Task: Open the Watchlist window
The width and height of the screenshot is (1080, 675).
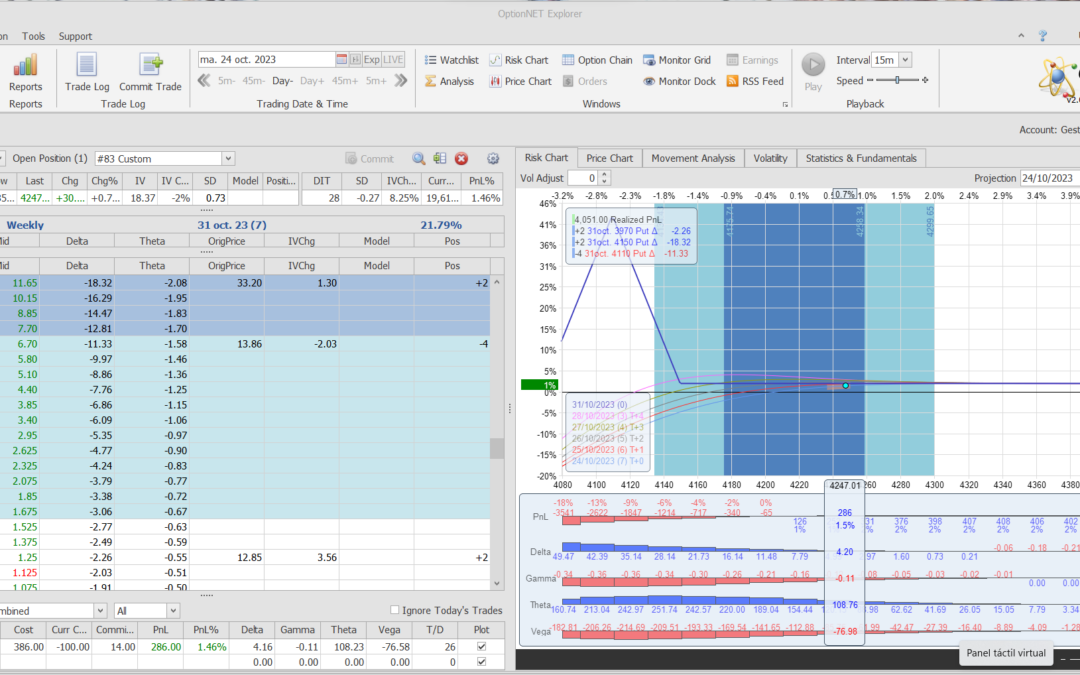Action: 451,60
